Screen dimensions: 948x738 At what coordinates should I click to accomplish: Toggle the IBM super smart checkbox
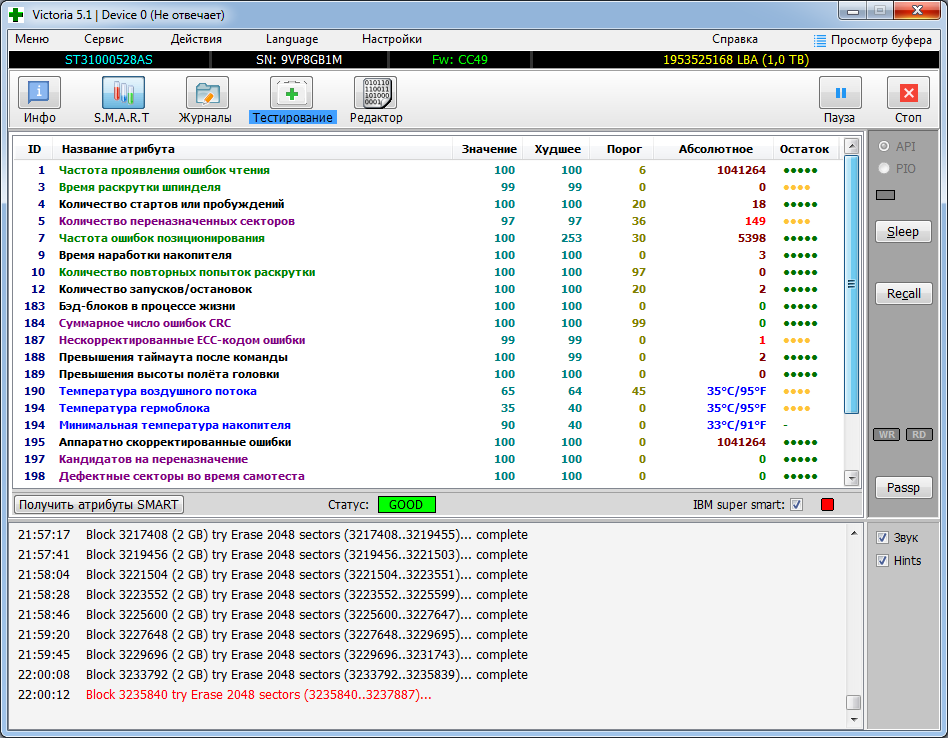tap(796, 505)
